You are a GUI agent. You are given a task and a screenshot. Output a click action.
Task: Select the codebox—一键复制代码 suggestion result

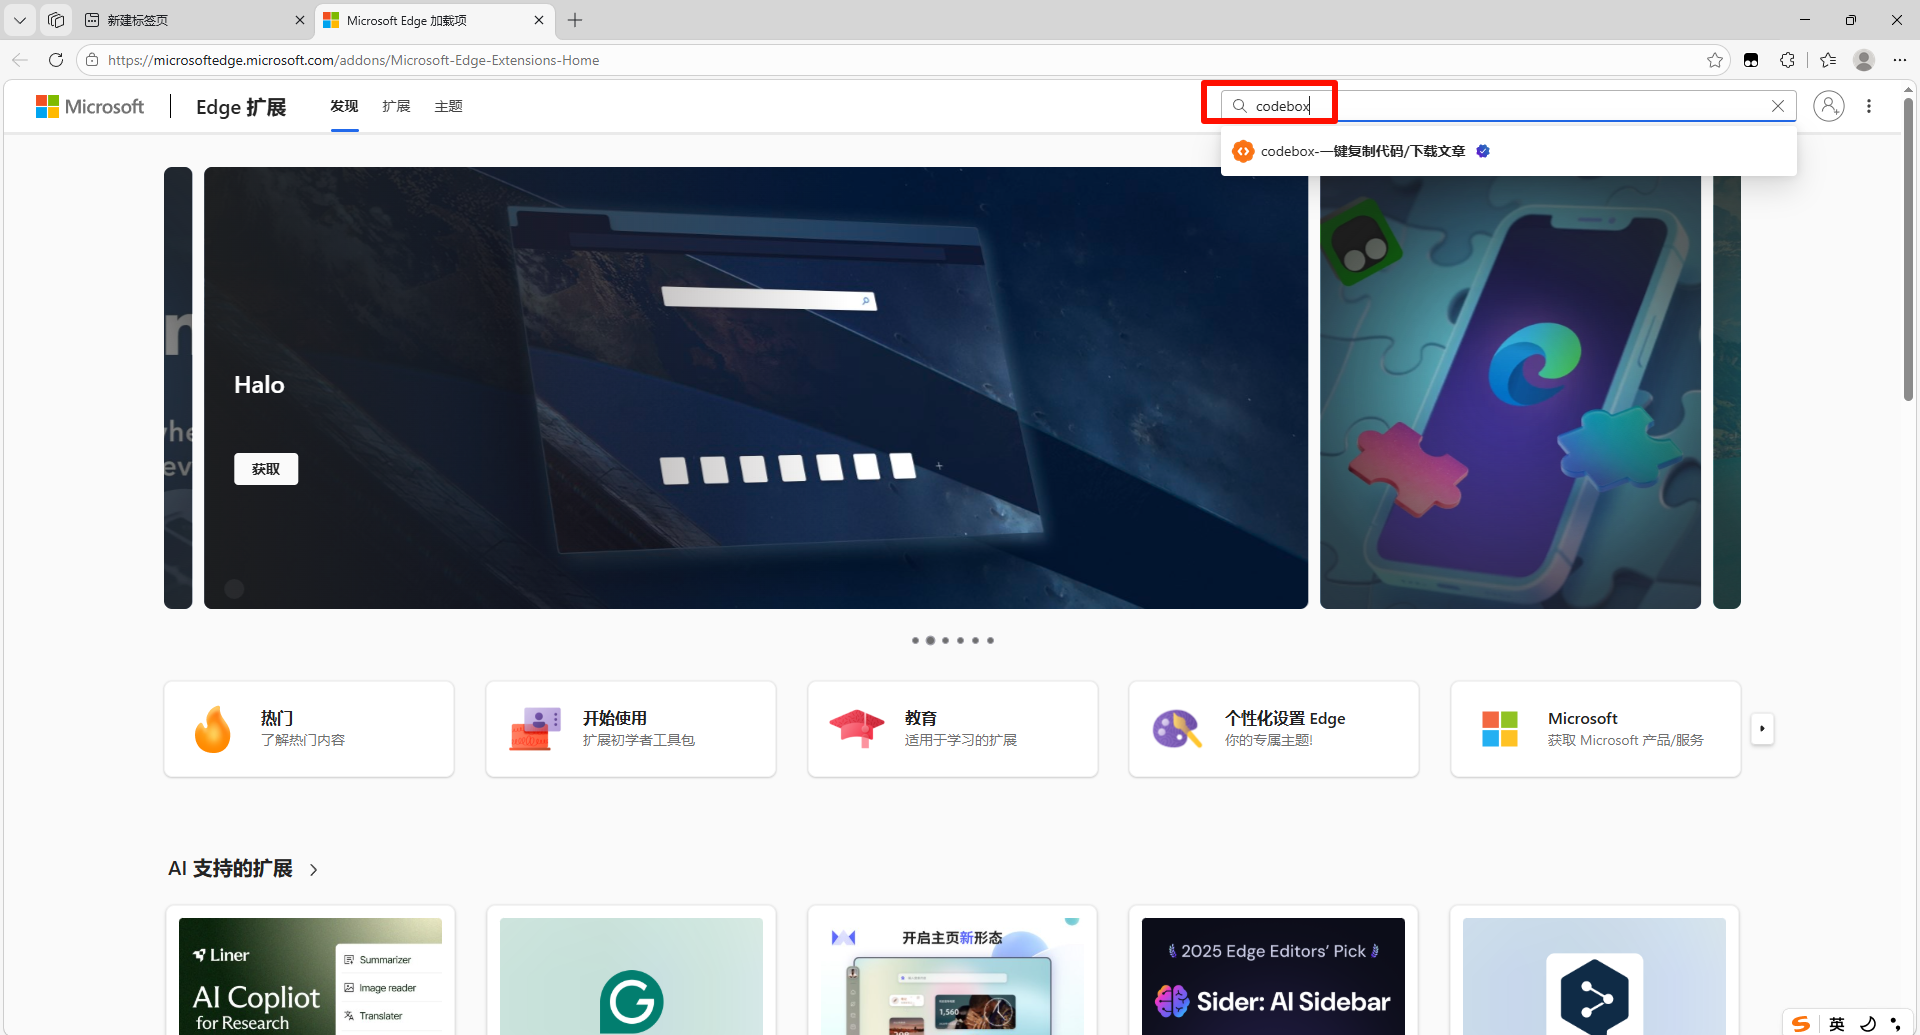pyautogui.click(x=1360, y=151)
